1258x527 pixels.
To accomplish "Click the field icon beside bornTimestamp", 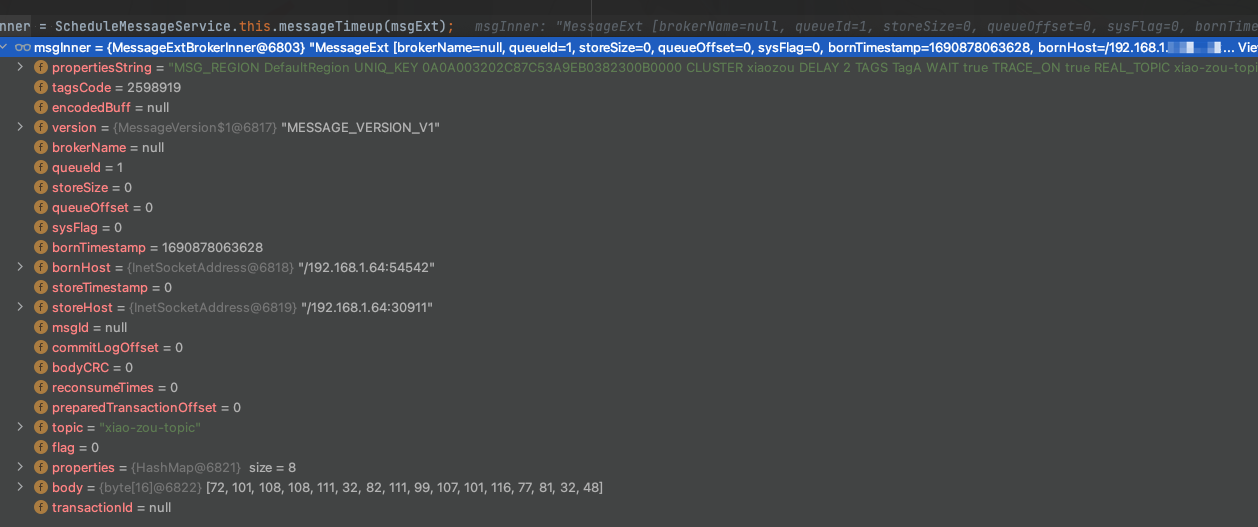I will click(x=41, y=247).
